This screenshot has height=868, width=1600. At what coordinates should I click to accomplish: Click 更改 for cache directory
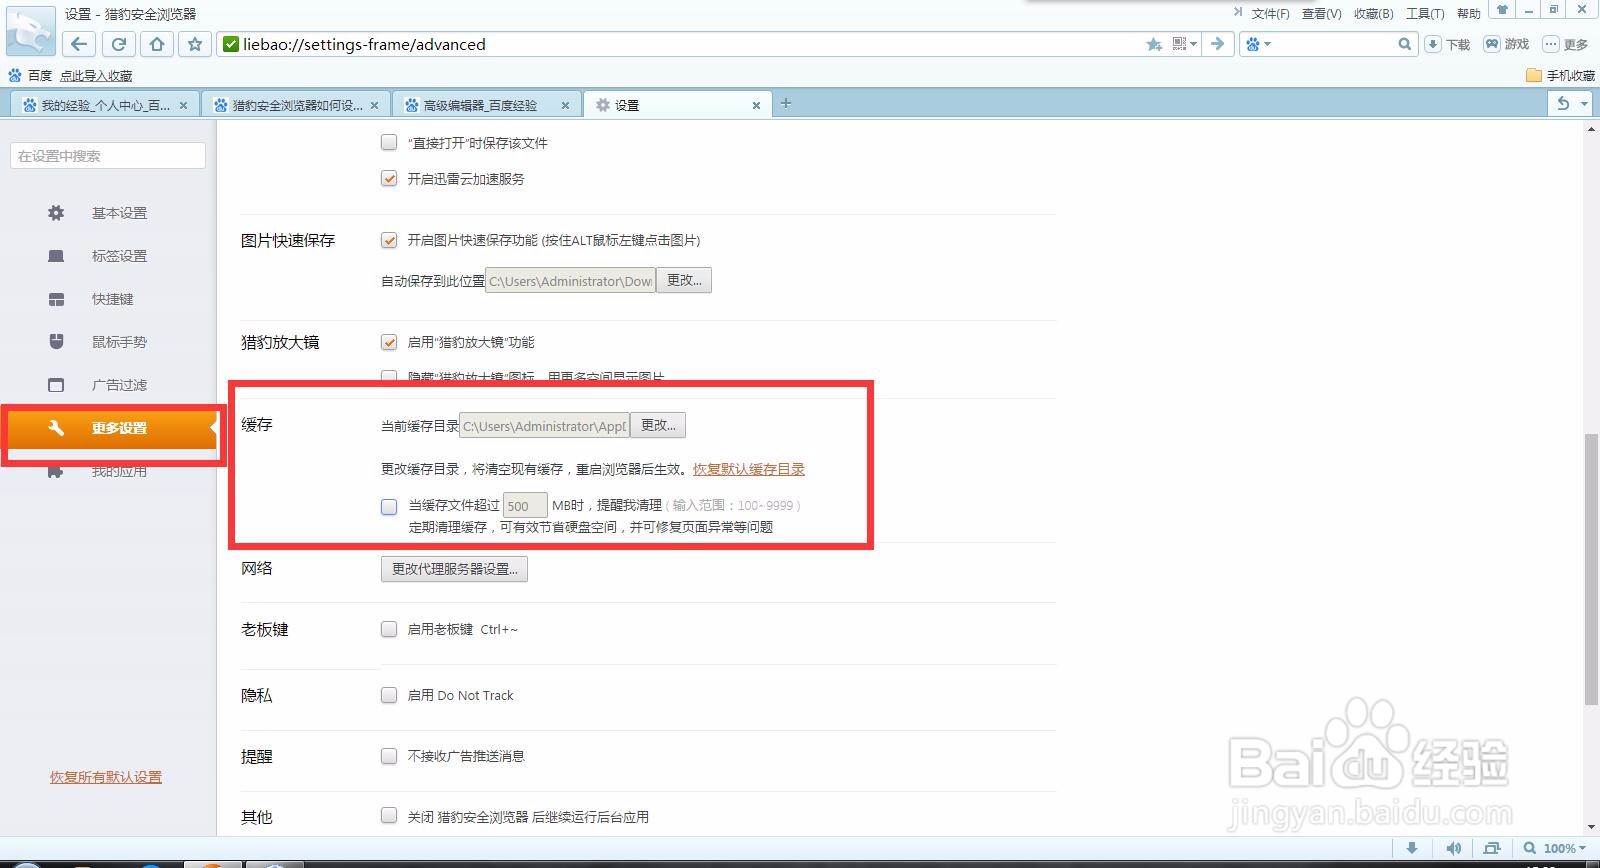tap(658, 425)
